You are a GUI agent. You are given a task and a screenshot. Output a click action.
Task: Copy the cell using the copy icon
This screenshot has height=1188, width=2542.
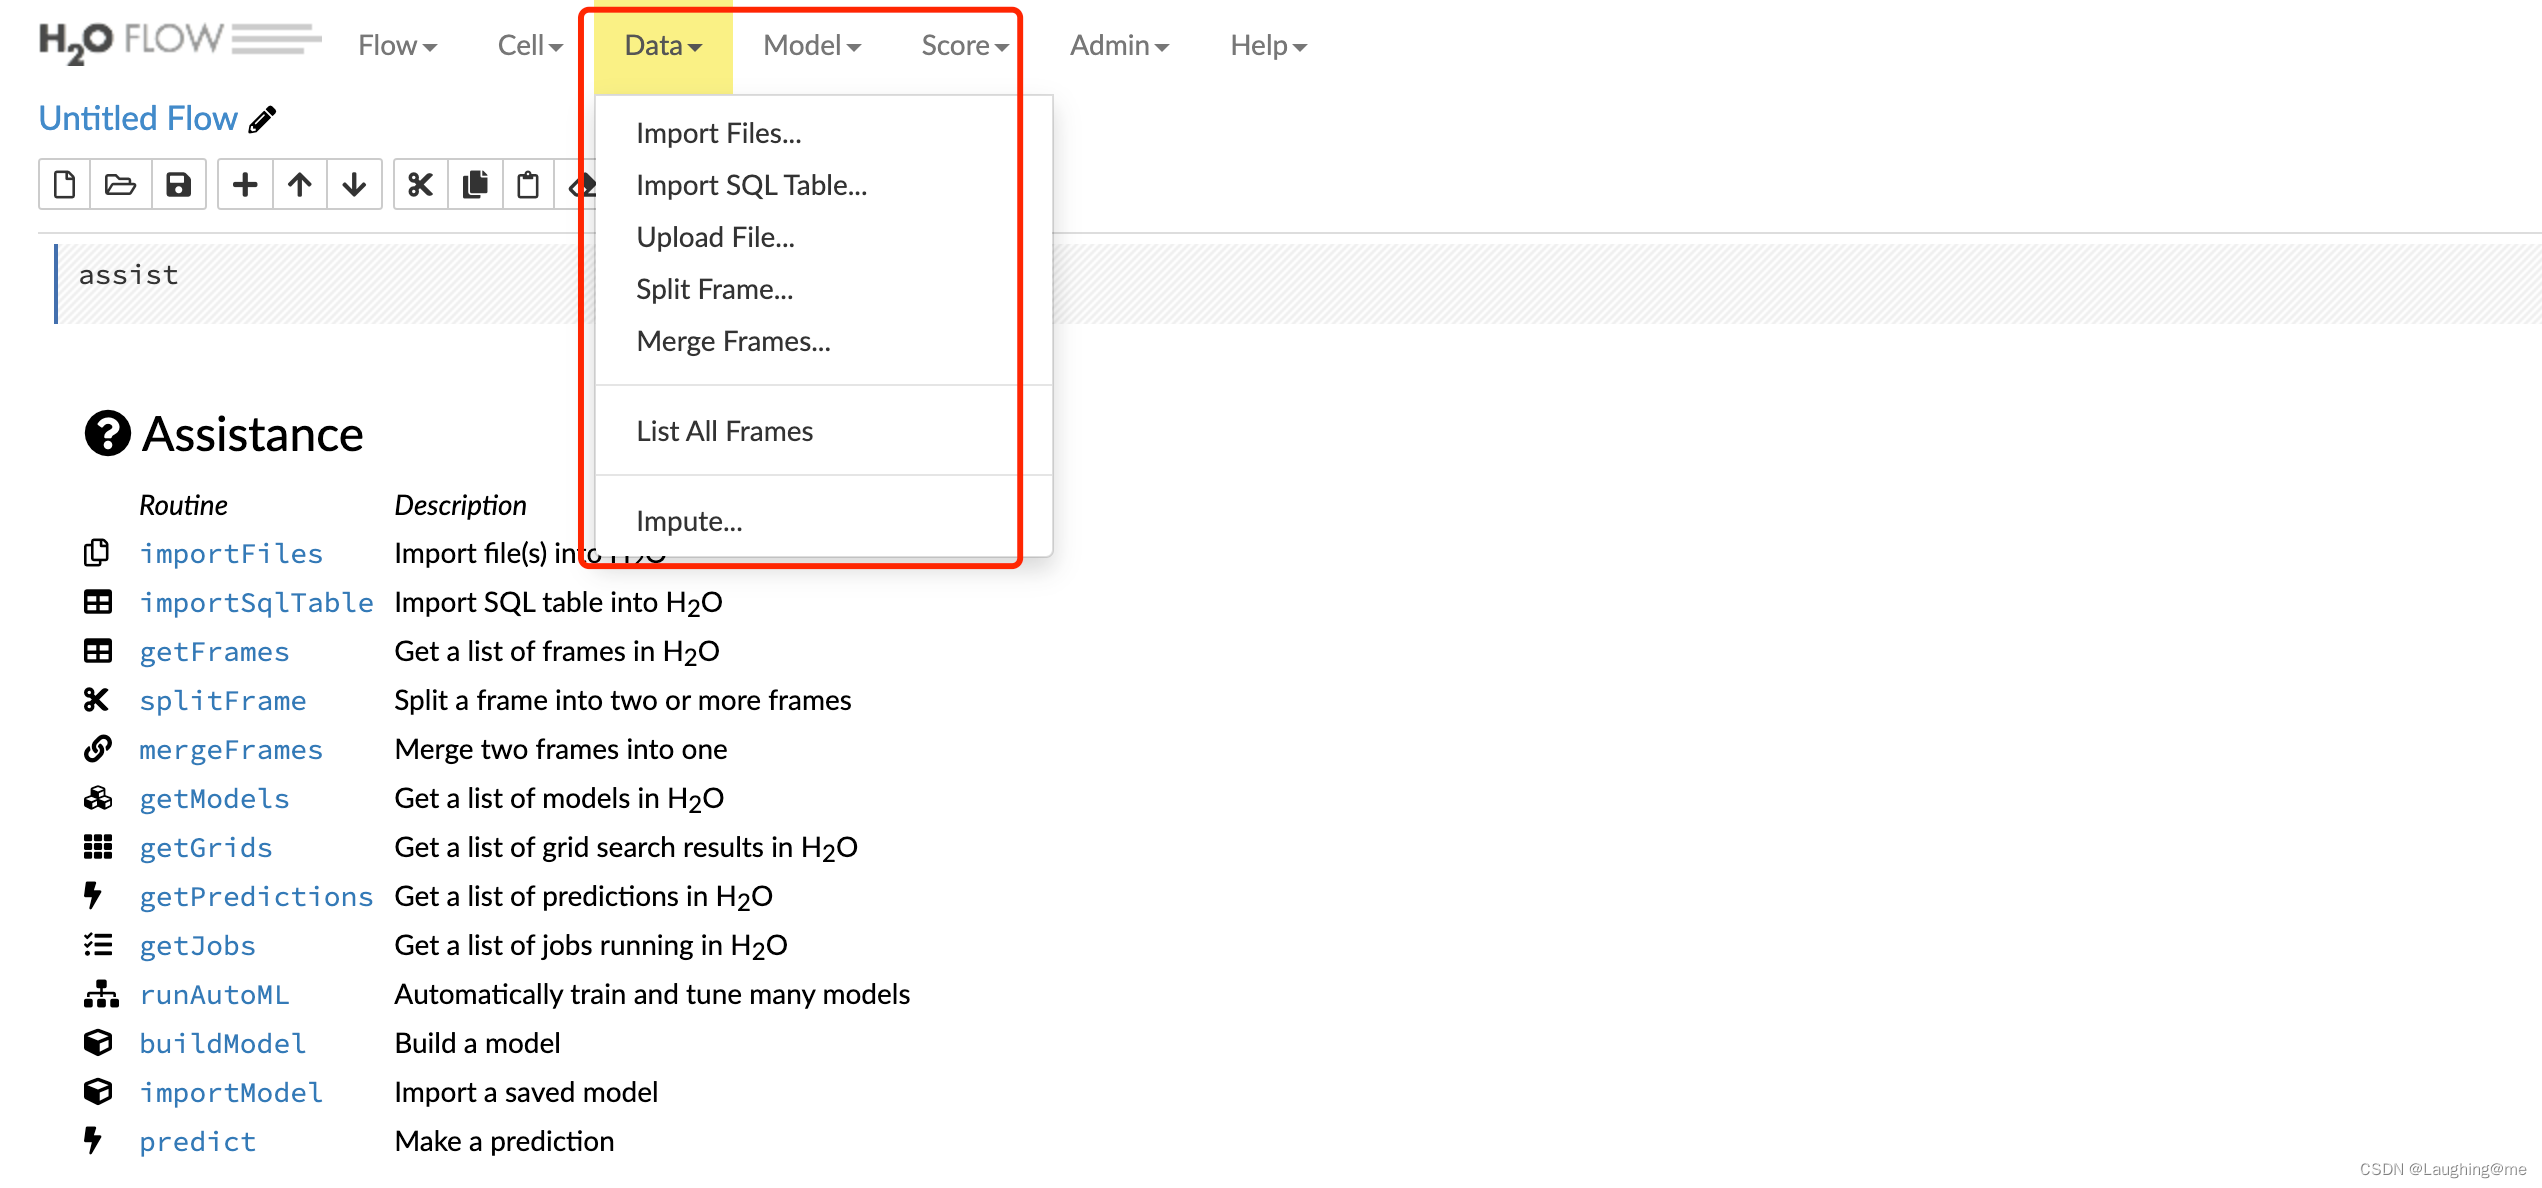(x=475, y=185)
